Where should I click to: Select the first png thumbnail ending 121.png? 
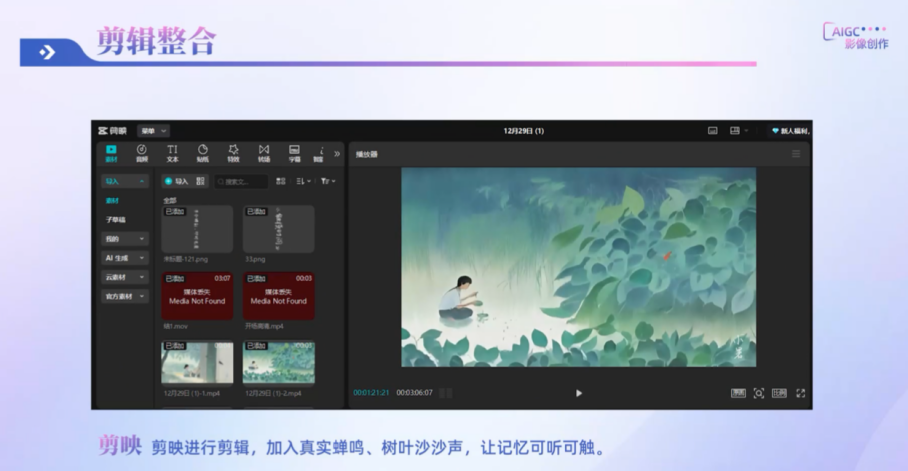(197, 229)
